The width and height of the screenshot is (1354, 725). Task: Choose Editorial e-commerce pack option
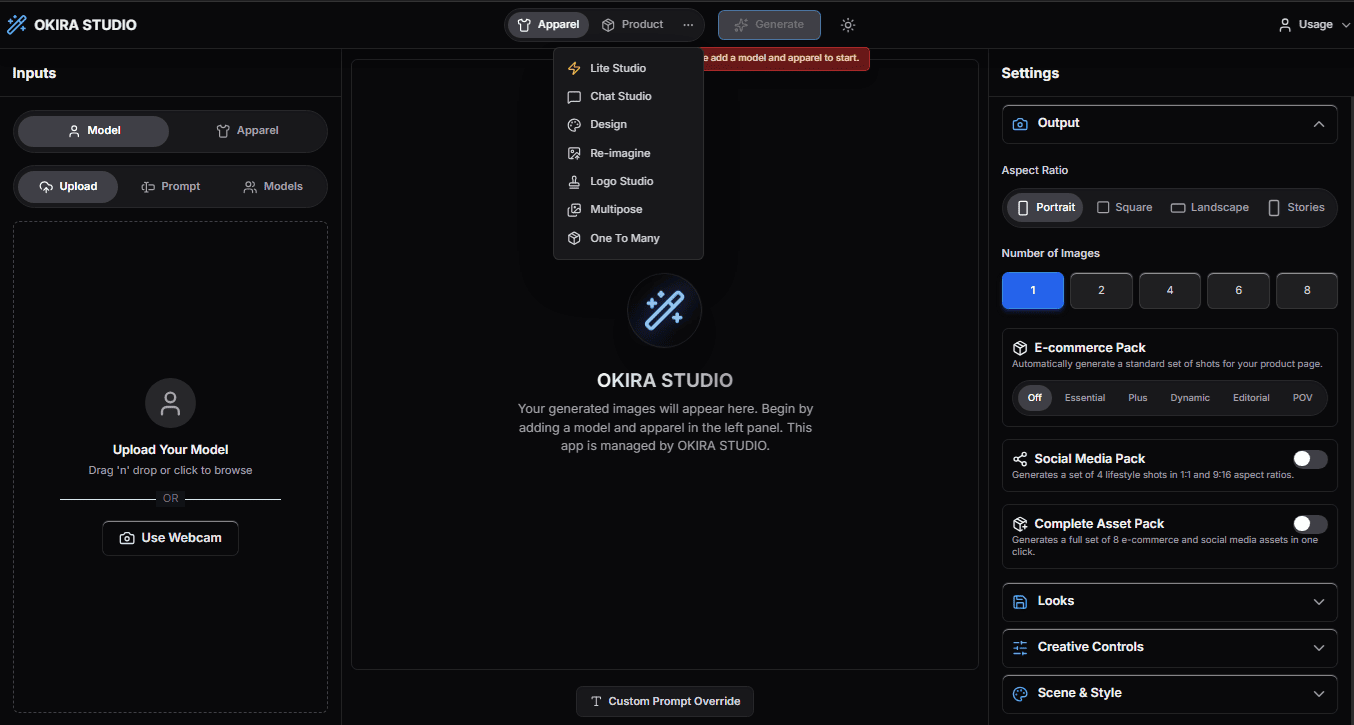tap(1251, 398)
